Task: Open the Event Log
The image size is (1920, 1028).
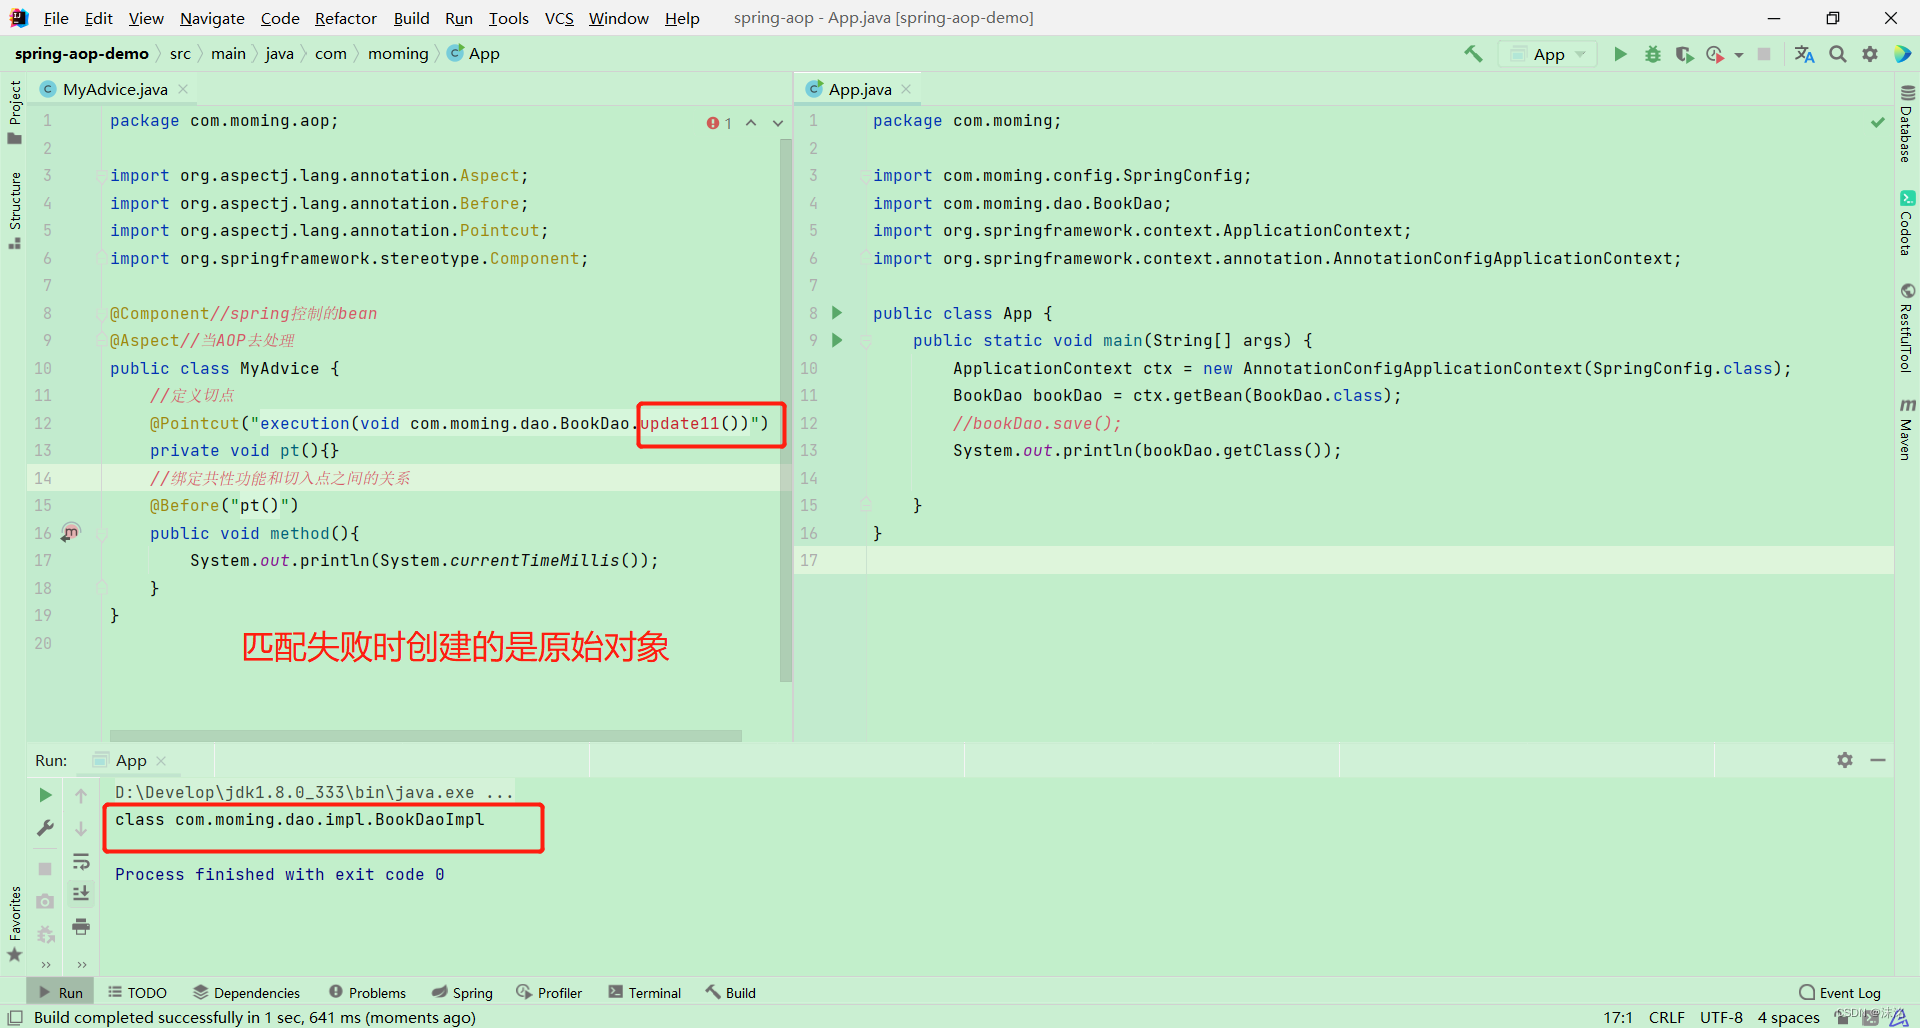Action: point(1848,992)
